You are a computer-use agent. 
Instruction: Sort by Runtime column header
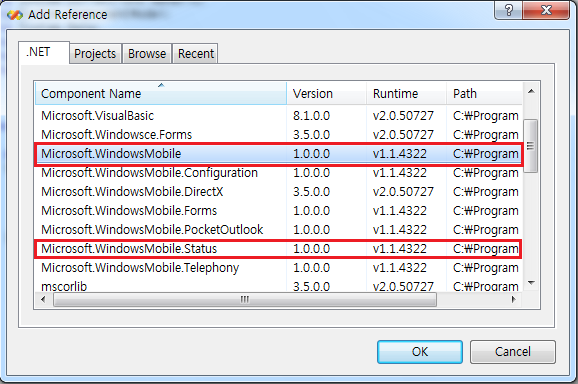pyautogui.click(x=406, y=94)
